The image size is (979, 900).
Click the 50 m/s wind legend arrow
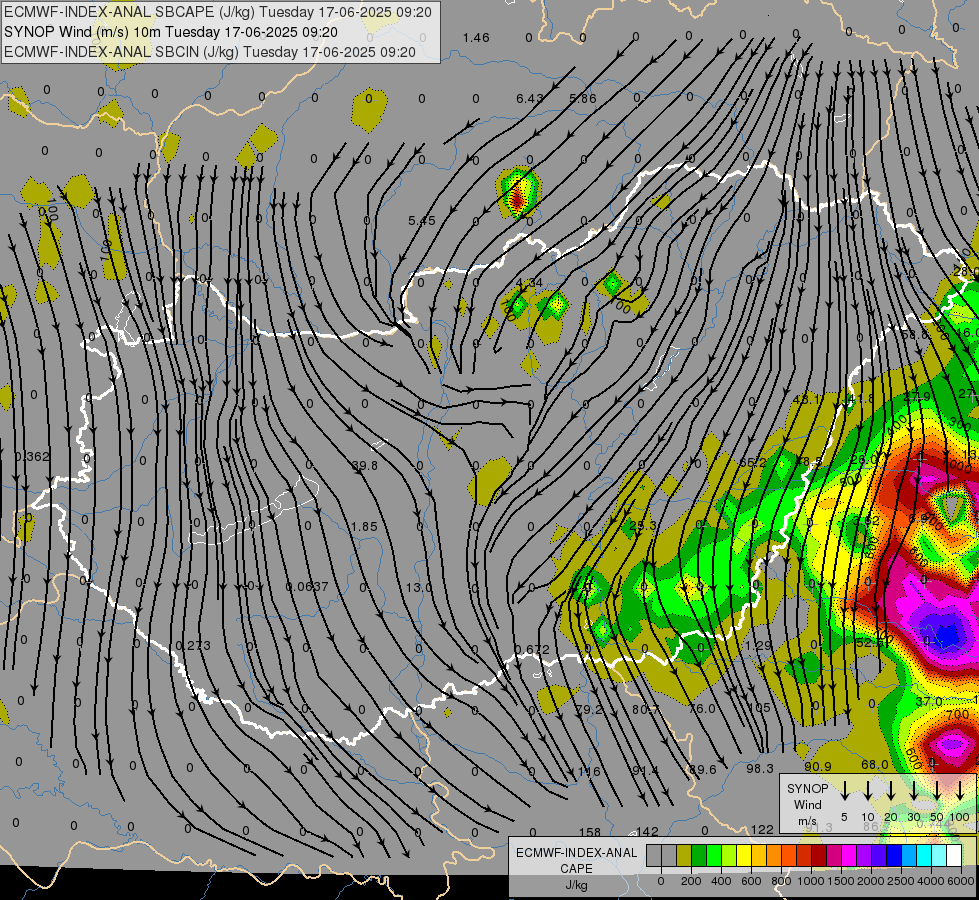point(937,790)
